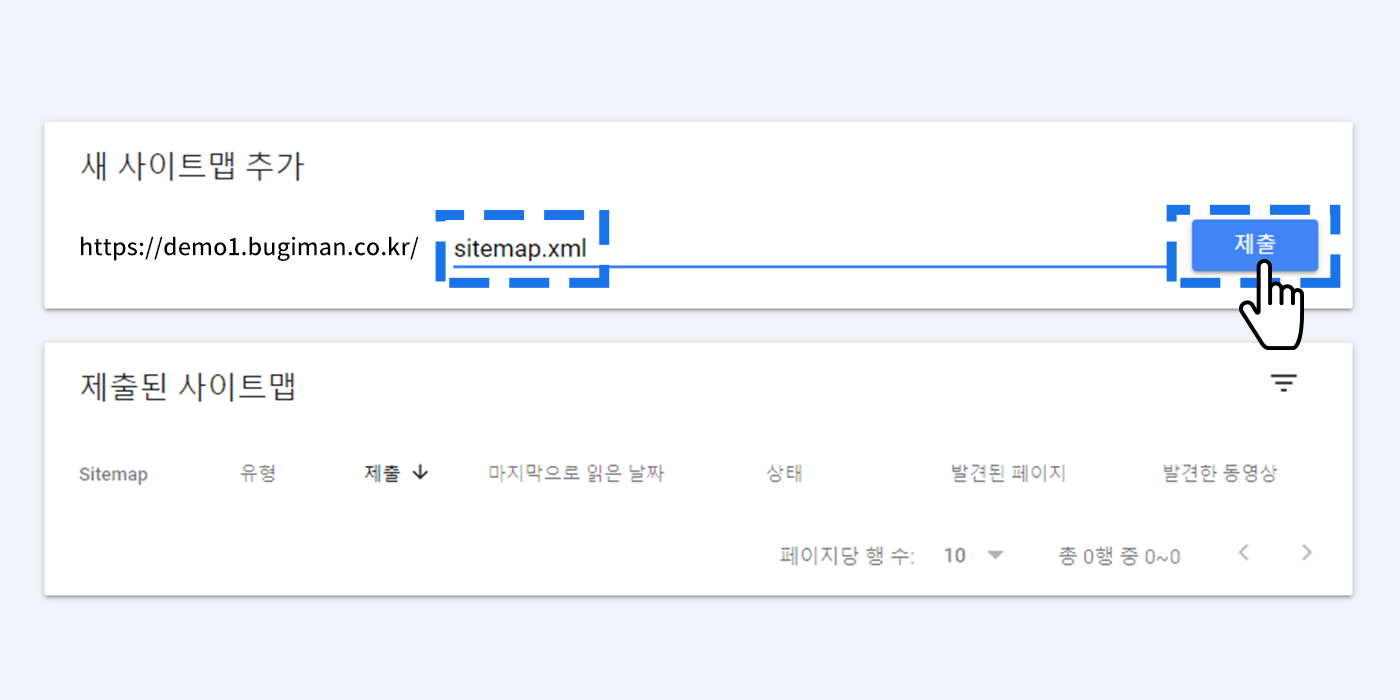Expand the rows per page dropdown arrow
1400x700 pixels.
click(x=995, y=555)
